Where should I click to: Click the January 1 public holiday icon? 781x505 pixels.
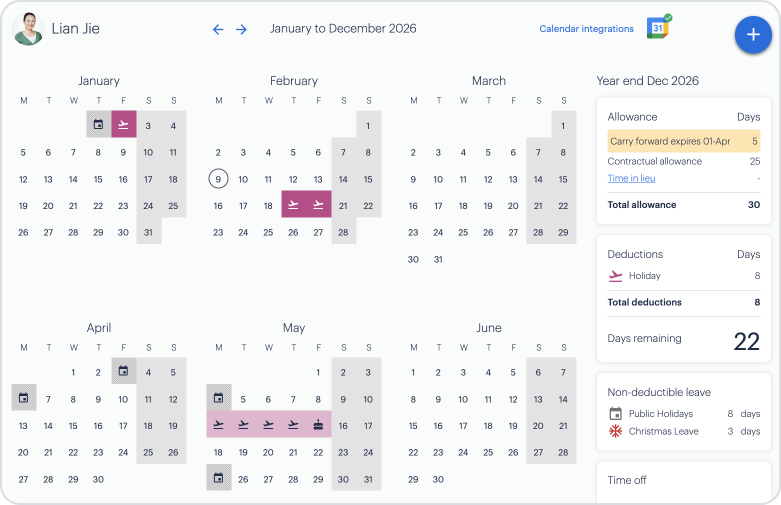(x=98, y=125)
